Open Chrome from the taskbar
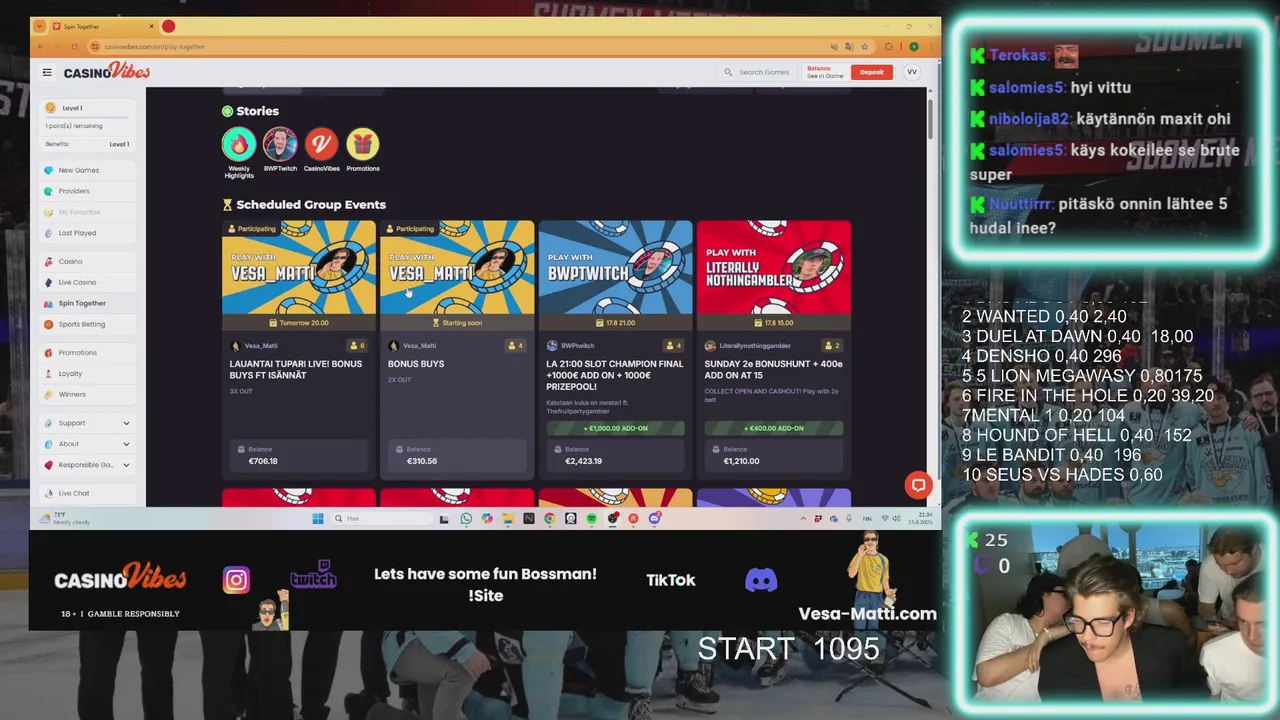This screenshot has height=720, width=1280. 549,518
